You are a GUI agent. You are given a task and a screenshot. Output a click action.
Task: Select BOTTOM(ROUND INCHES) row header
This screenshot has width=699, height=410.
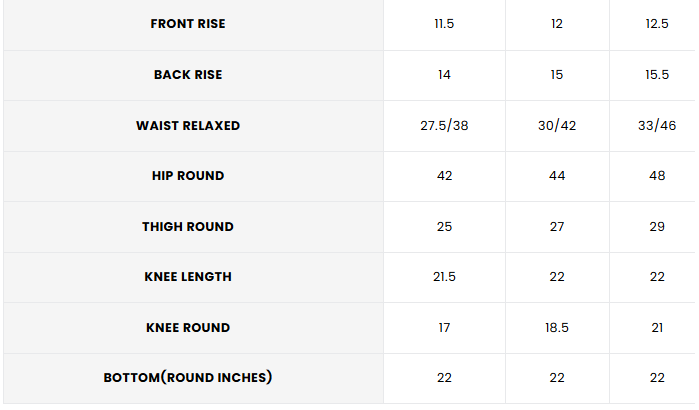(x=188, y=377)
